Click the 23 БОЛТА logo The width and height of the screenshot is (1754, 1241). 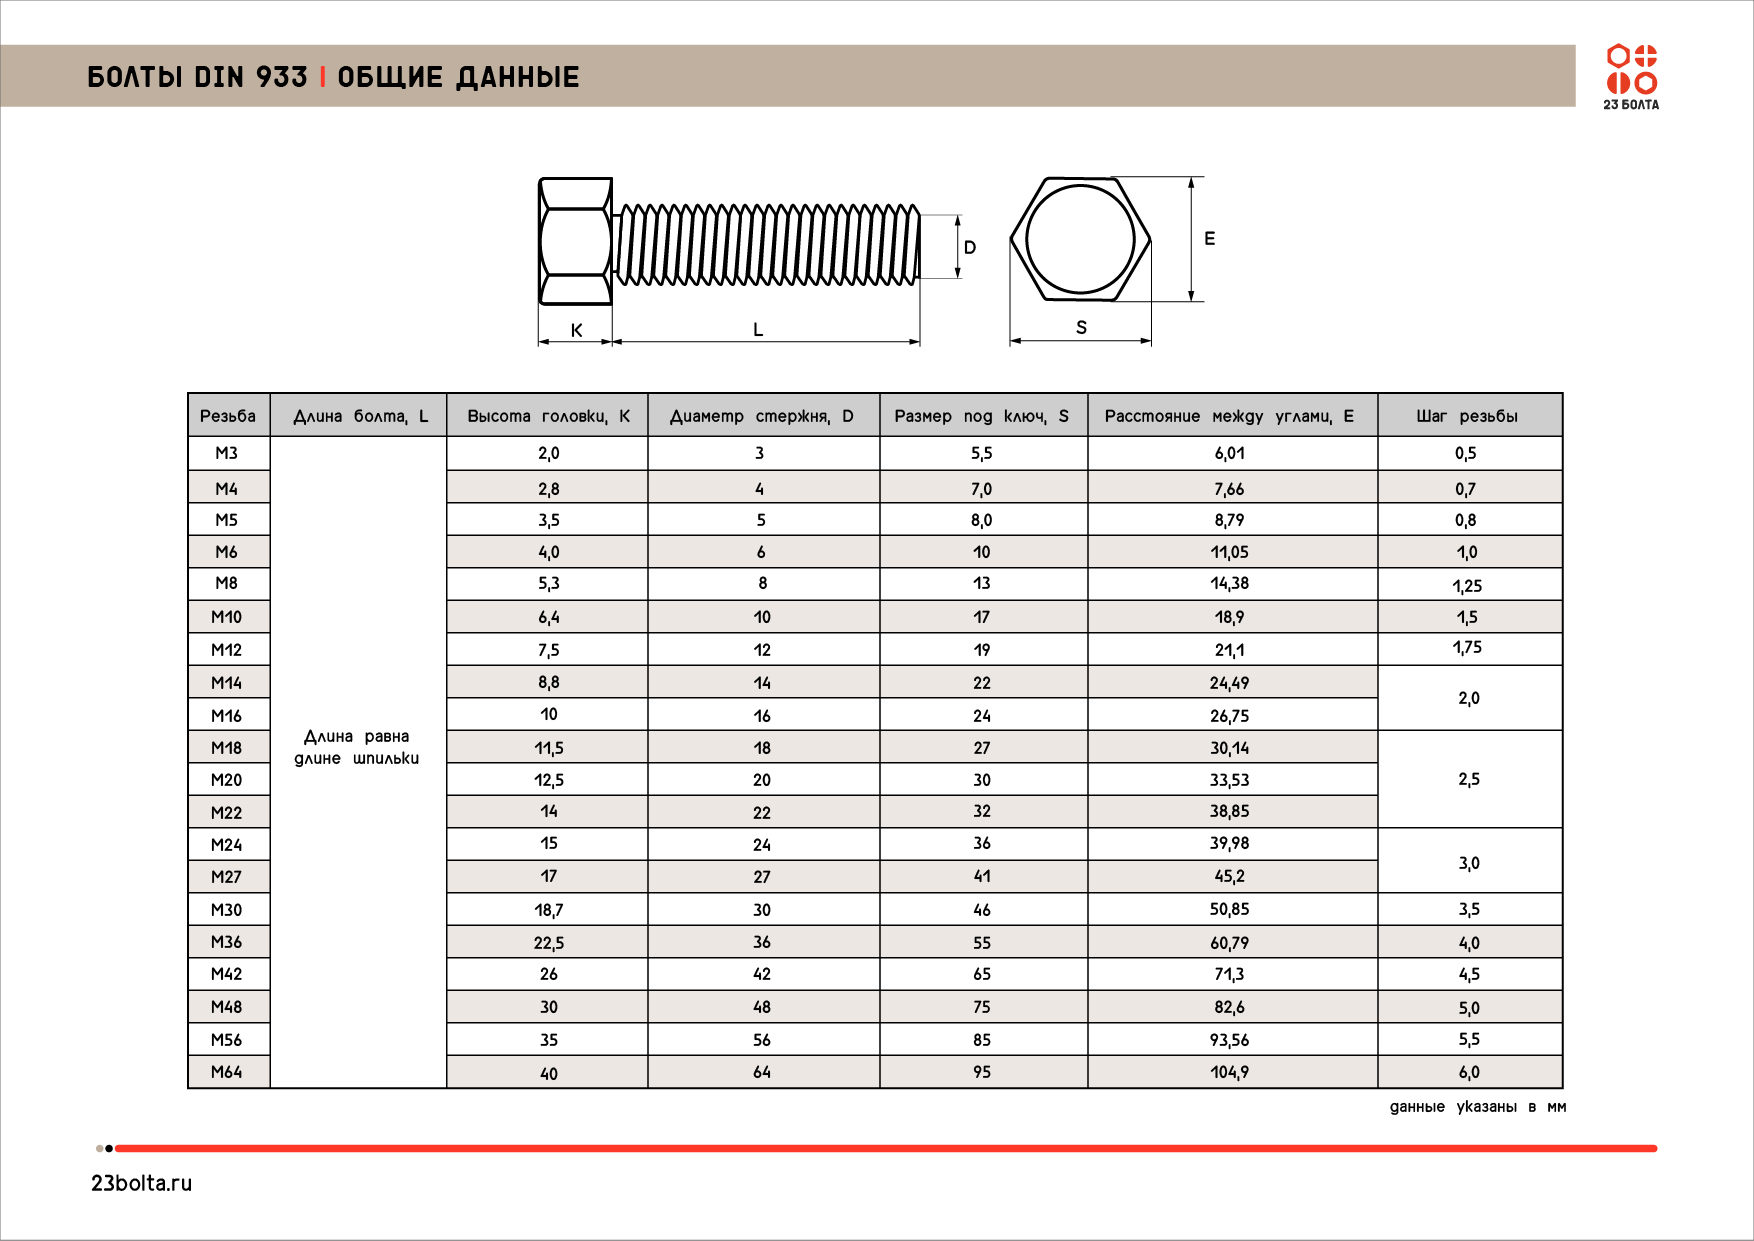[1631, 76]
